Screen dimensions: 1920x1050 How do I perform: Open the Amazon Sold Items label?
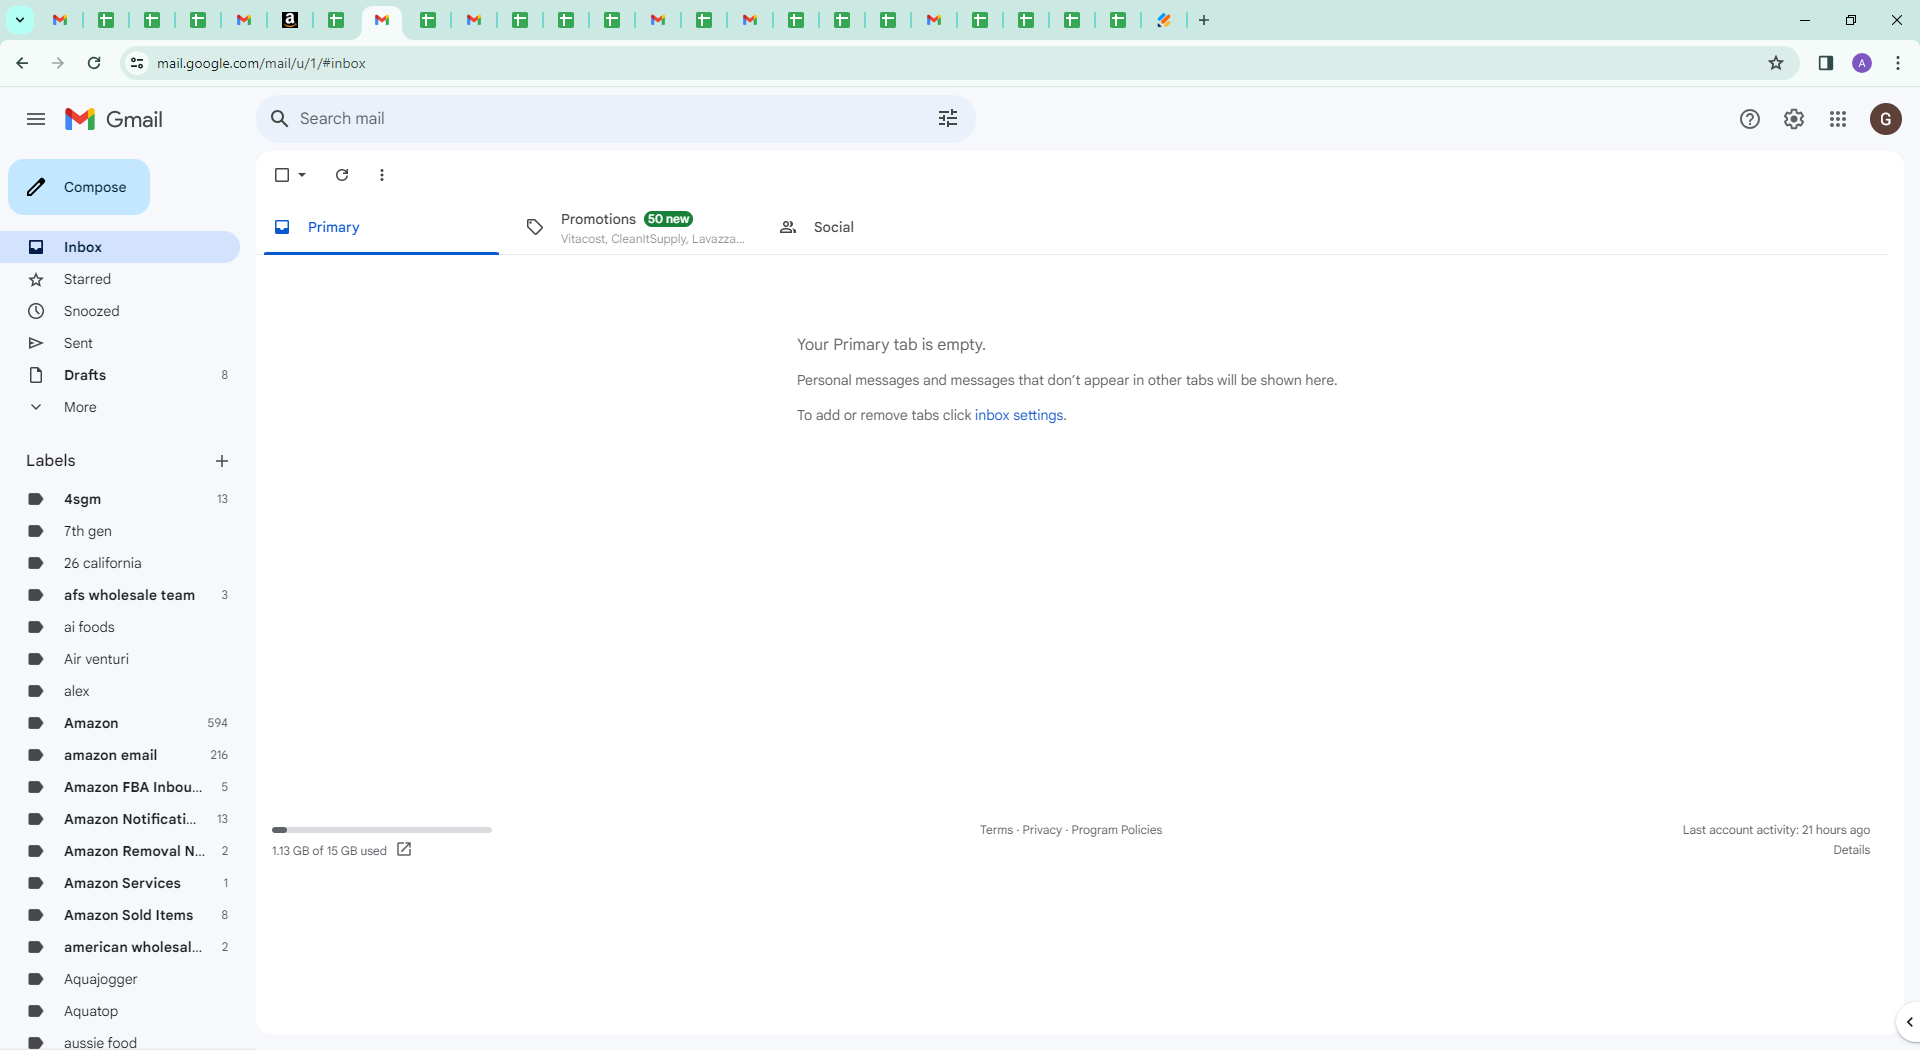tap(120, 915)
